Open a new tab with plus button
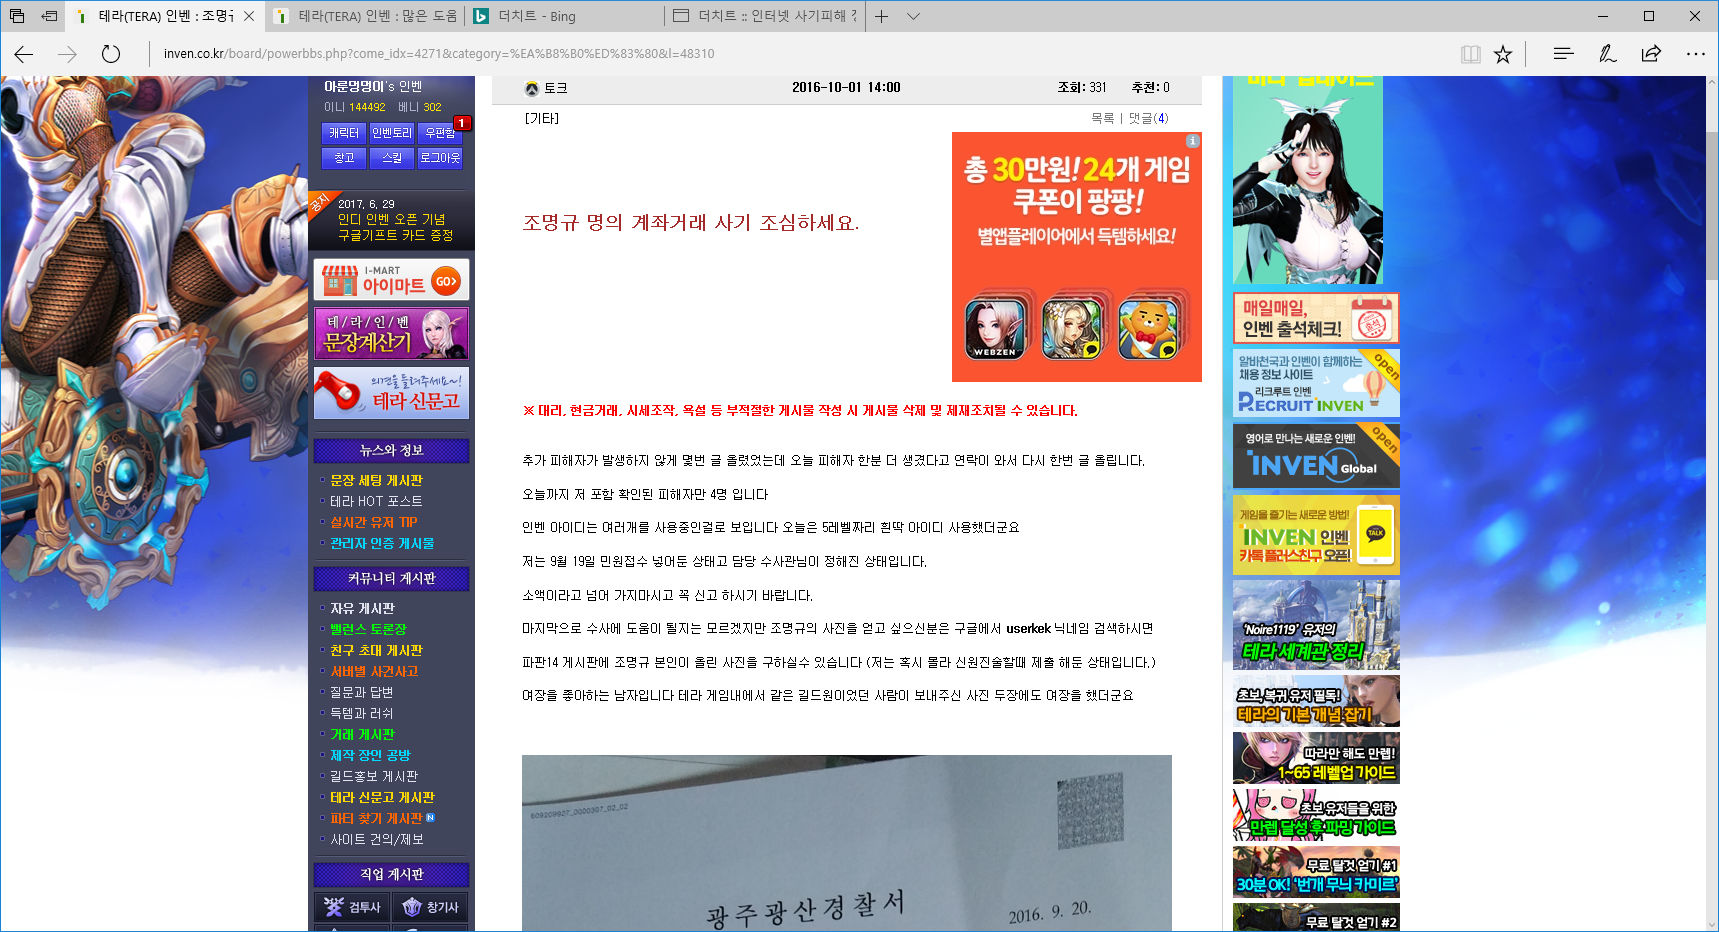1719x932 pixels. [x=881, y=16]
